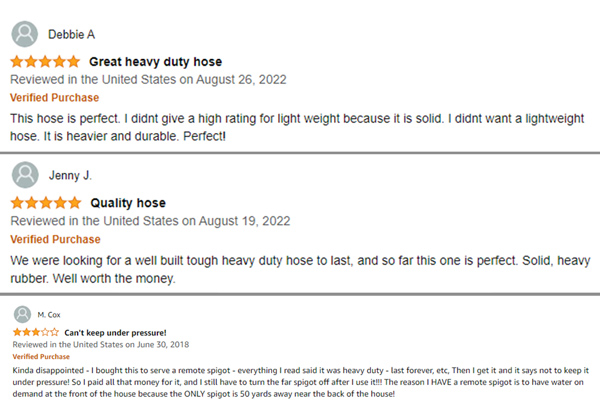Select the Verified Purchase label under Debbie A's review
This screenshot has width=600, height=420.
[x=54, y=98]
